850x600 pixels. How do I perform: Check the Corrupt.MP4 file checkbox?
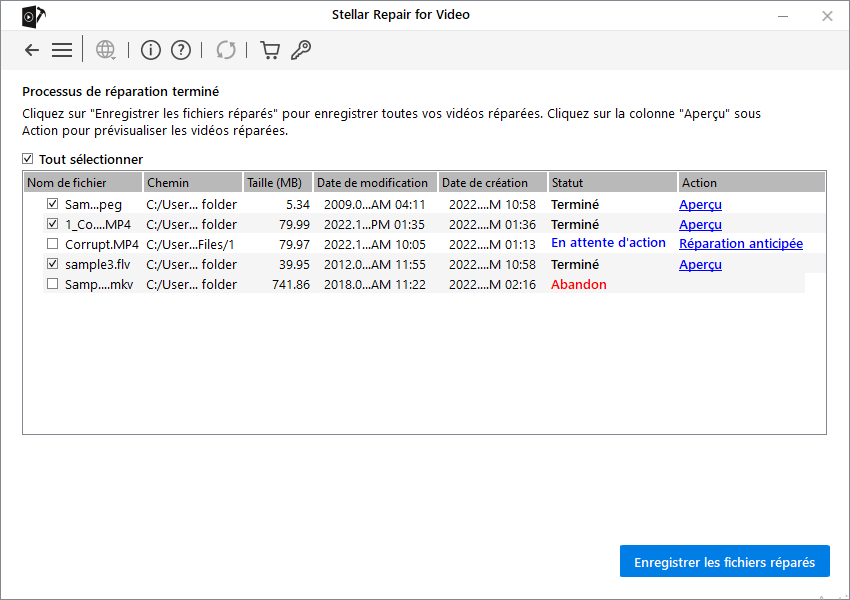(x=53, y=244)
